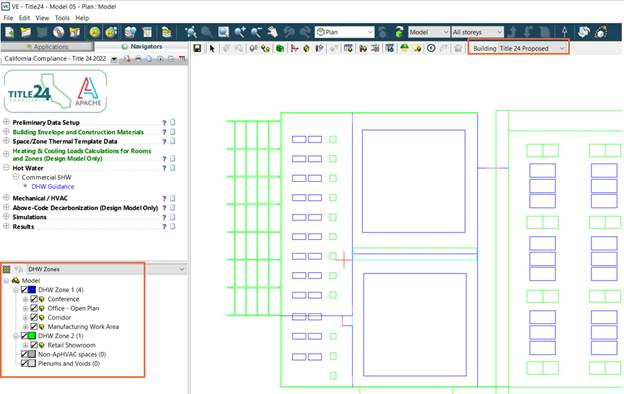Open the help question mark for Hot Water

[164, 168]
